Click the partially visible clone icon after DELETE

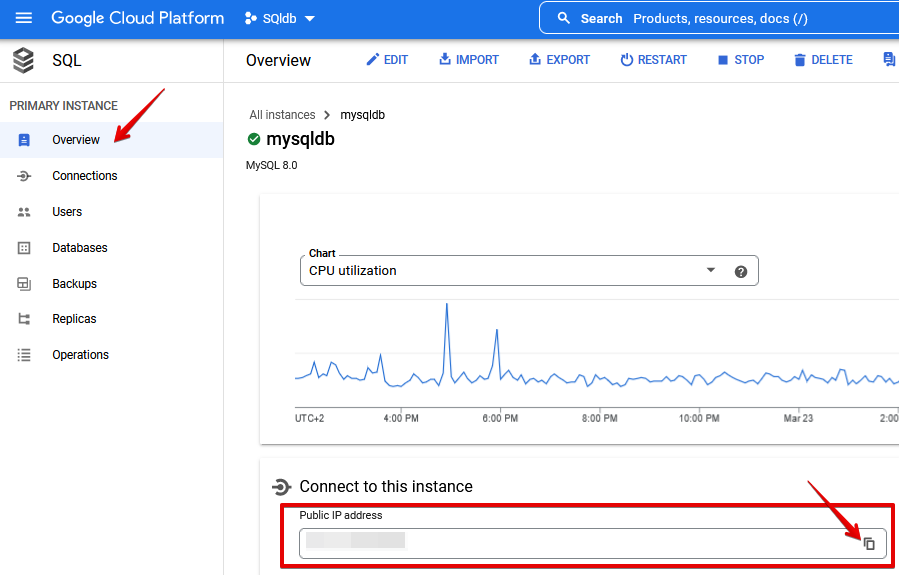click(x=889, y=59)
